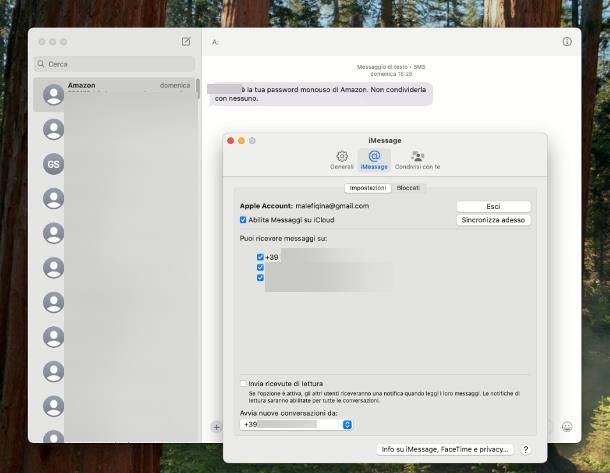Select the Amazon conversation
This screenshot has height=473, width=610.
tap(114, 95)
